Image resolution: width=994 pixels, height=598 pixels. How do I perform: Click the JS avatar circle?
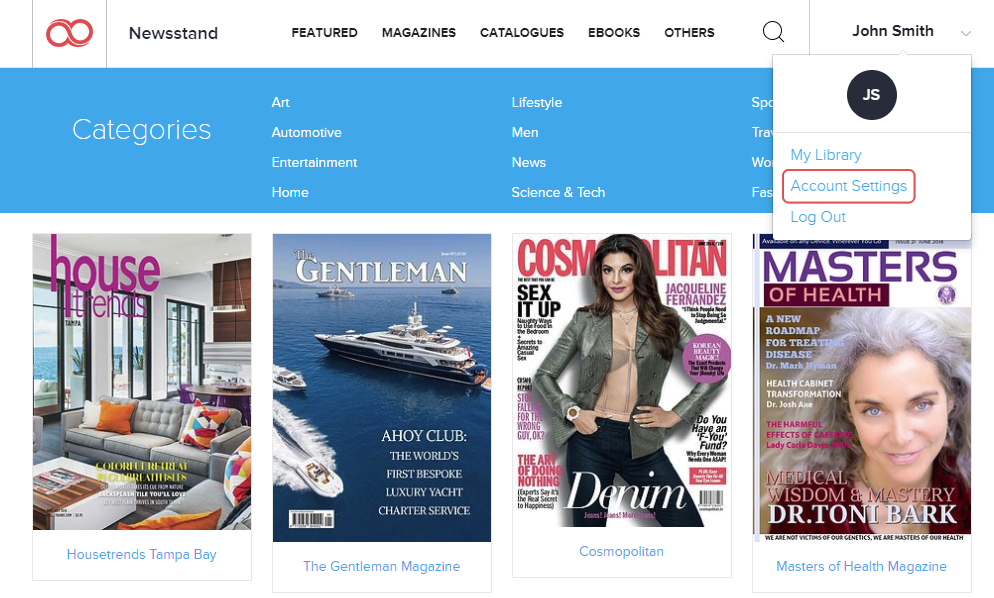click(x=871, y=95)
